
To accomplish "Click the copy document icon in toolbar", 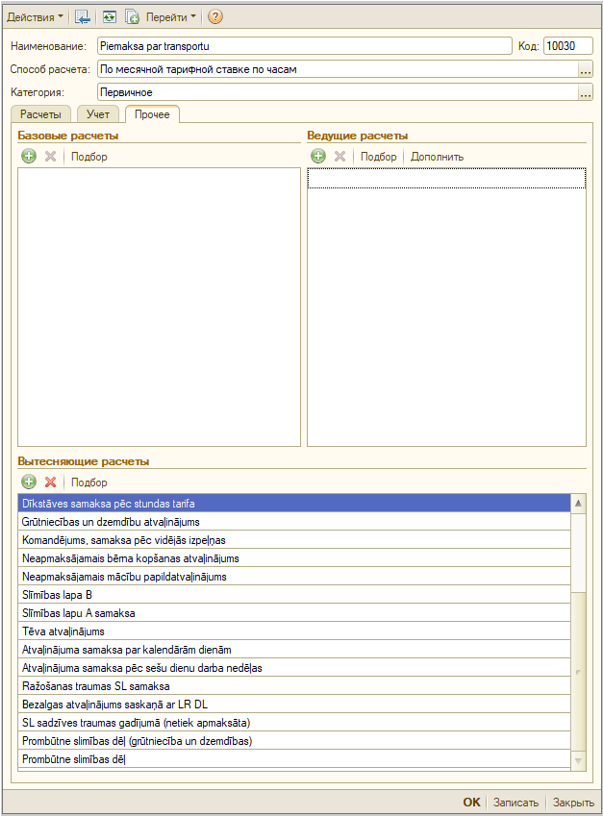I will click(x=131, y=17).
